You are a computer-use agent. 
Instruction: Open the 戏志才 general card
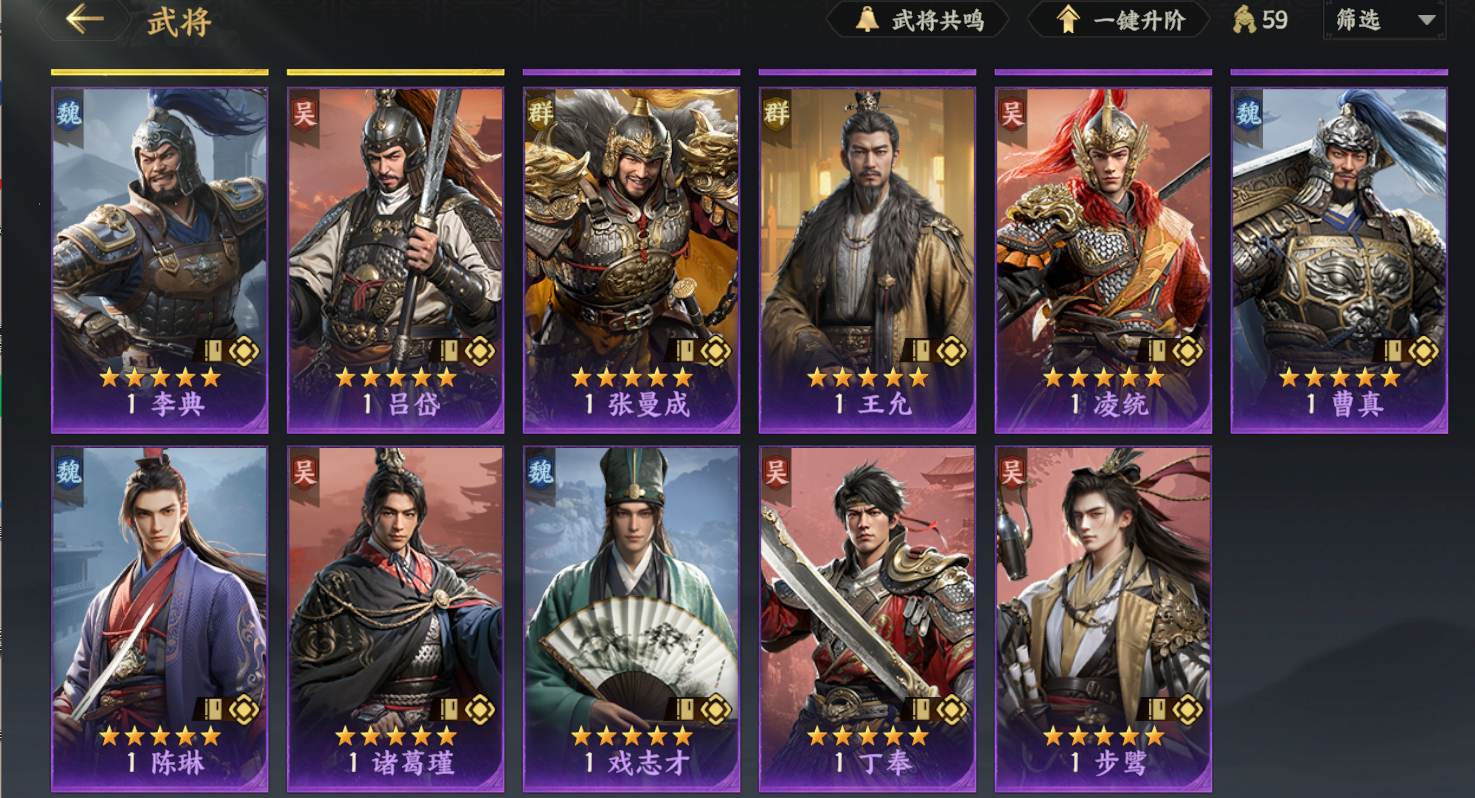632,619
